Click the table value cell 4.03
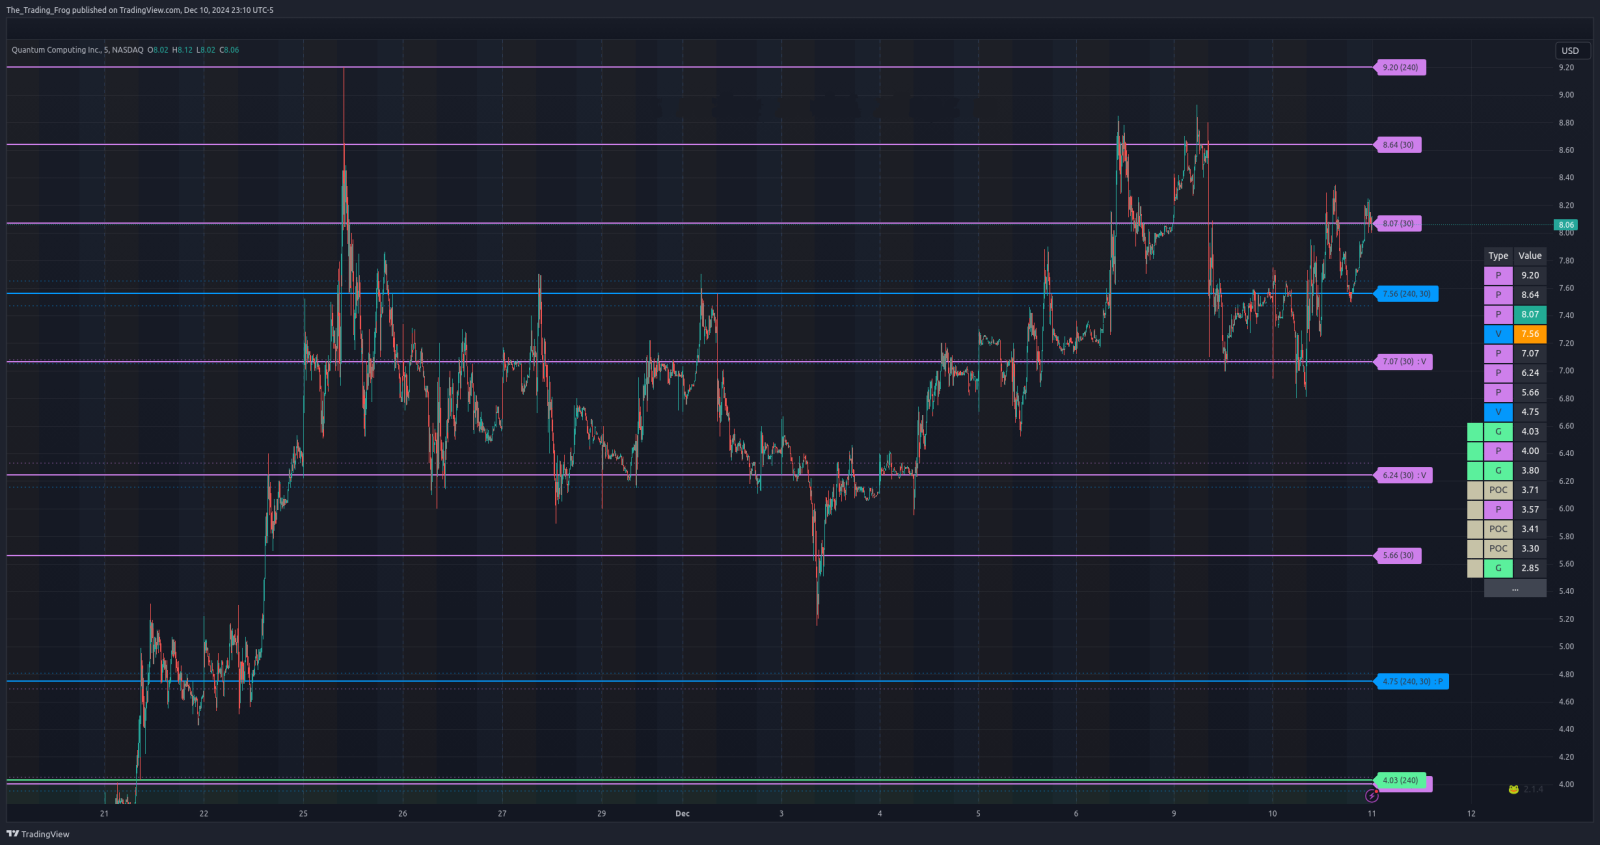The width and height of the screenshot is (1600, 845). tap(1530, 432)
